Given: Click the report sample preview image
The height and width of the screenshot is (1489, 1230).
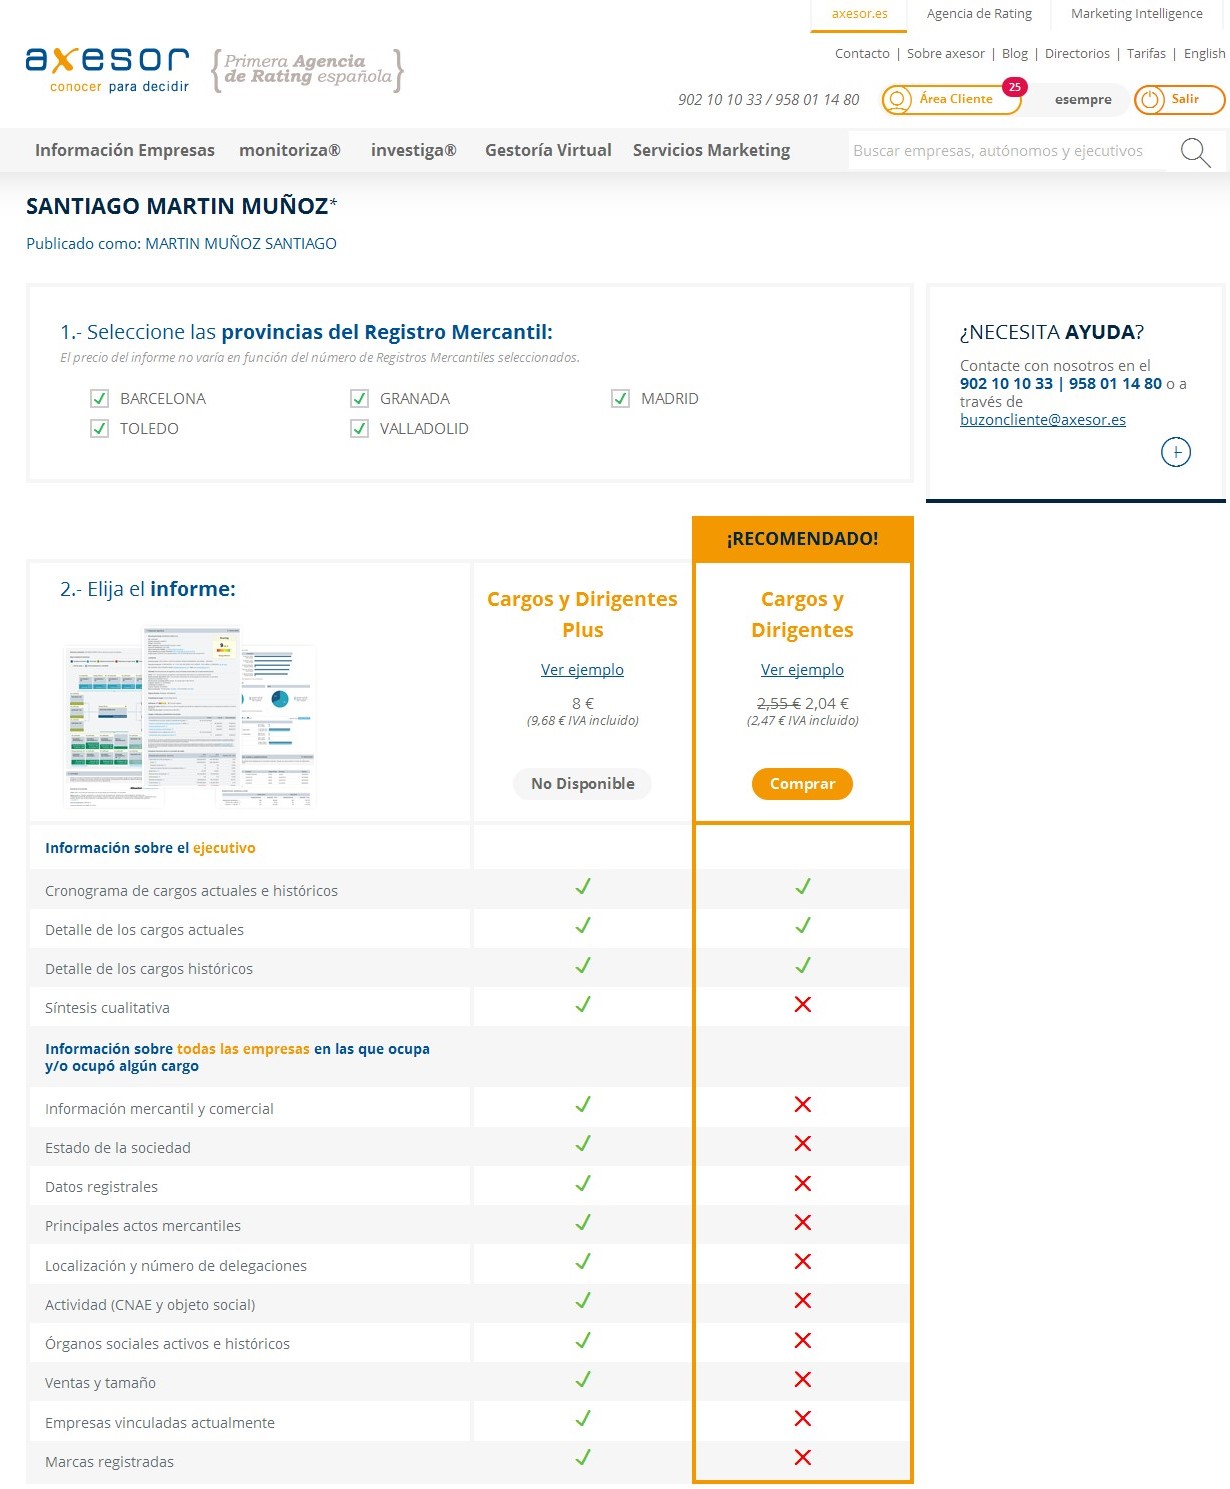Looking at the screenshot, I should pyautogui.click(x=190, y=717).
